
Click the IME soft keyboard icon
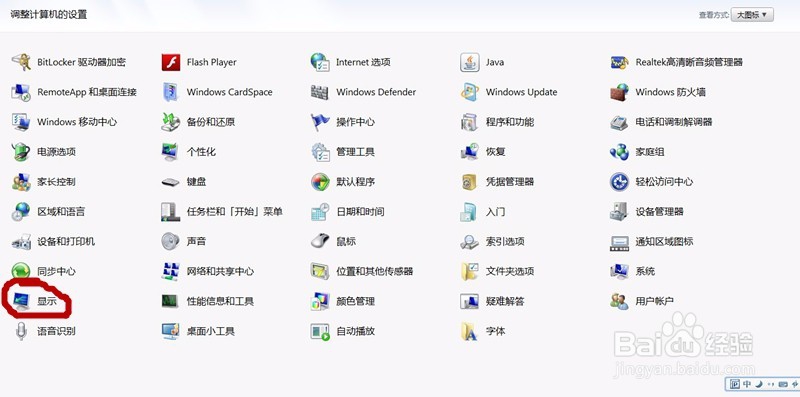(783, 384)
